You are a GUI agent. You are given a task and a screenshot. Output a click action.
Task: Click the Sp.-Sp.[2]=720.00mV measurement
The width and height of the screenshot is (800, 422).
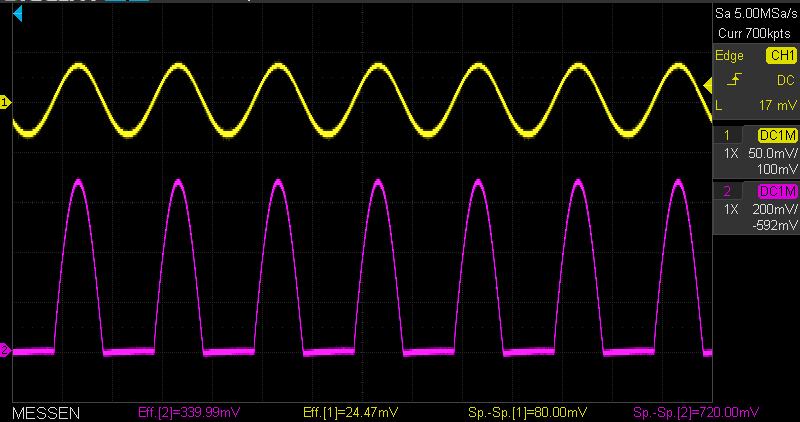coord(696,412)
